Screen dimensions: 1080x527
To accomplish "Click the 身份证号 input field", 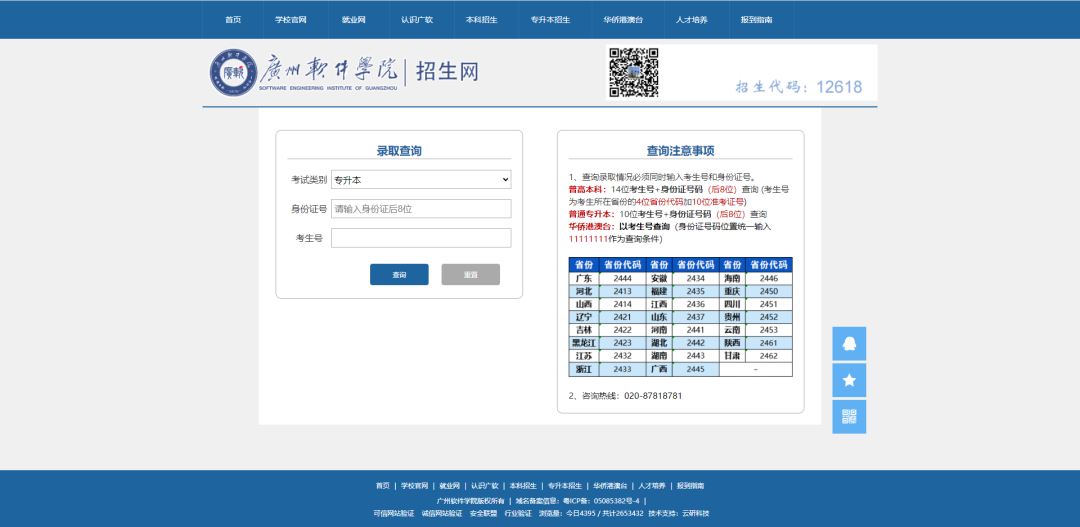I will (x=421, y=209).
